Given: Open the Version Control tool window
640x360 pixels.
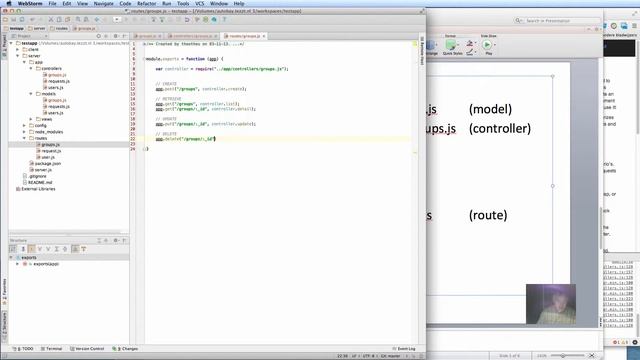Looking at the screenshot, I should [87, 349].
